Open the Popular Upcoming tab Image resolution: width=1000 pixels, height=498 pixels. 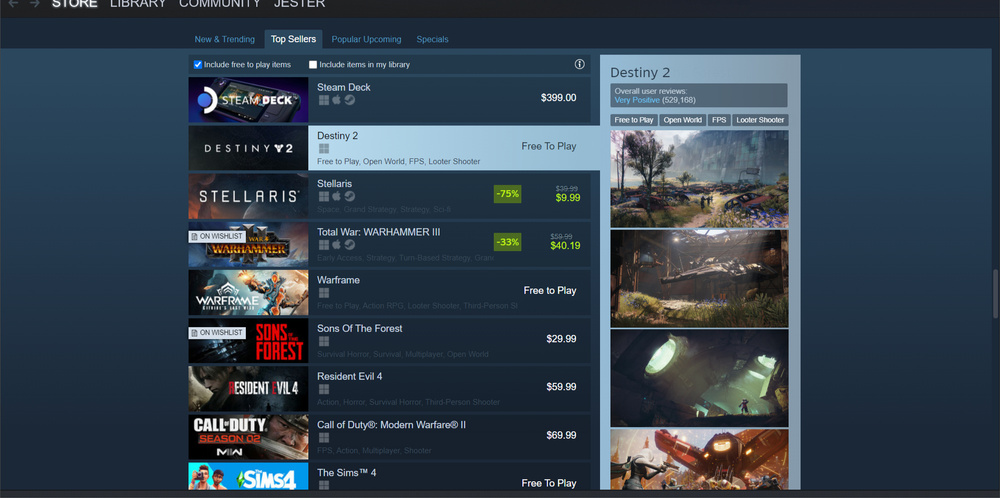366,40
